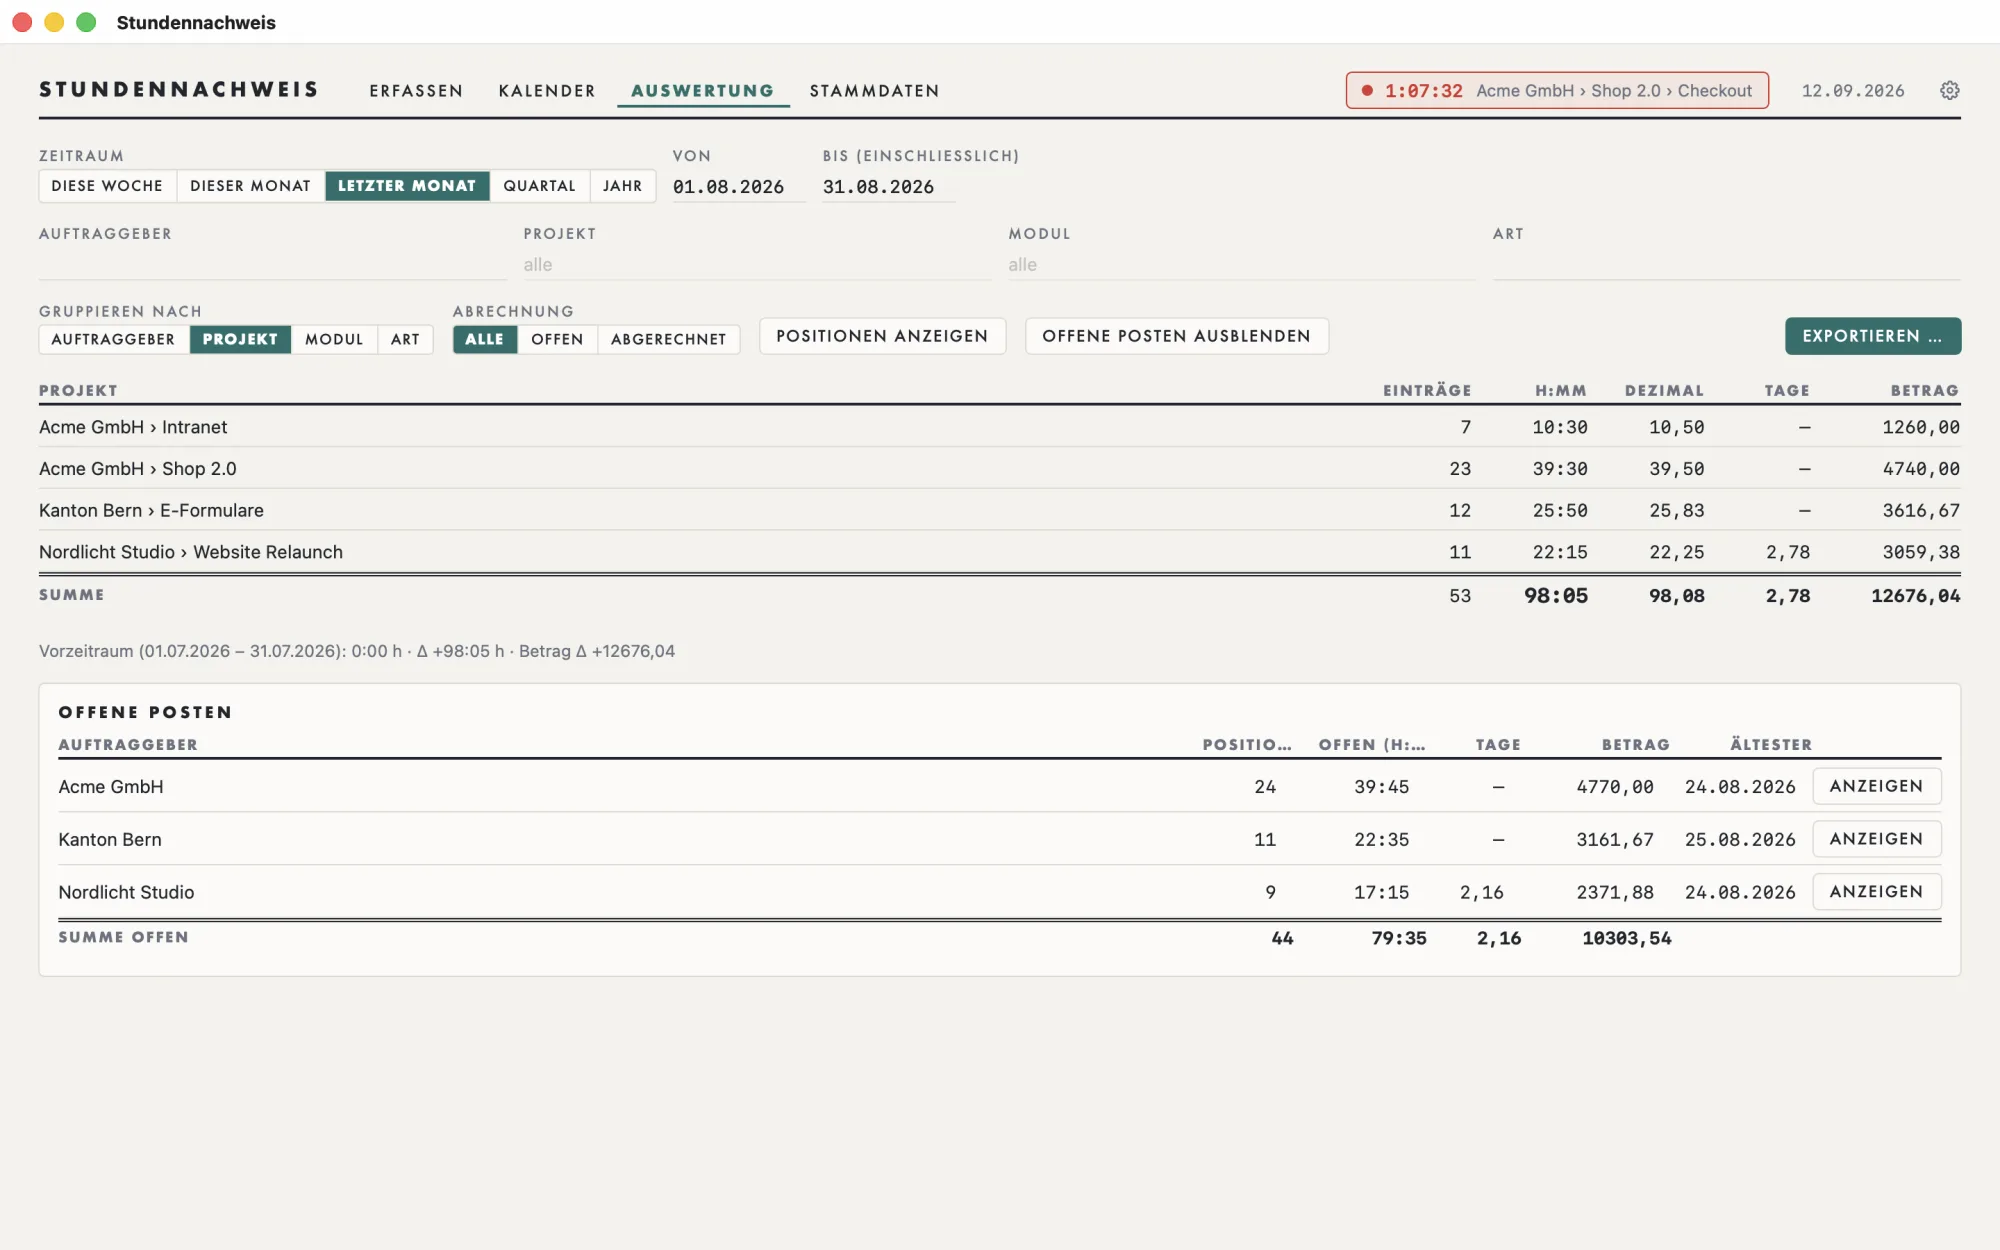This screenshot has height=1250, width=2000.
Task: Click the date 12.09.2026 in header
Action: pos(1853,91)
